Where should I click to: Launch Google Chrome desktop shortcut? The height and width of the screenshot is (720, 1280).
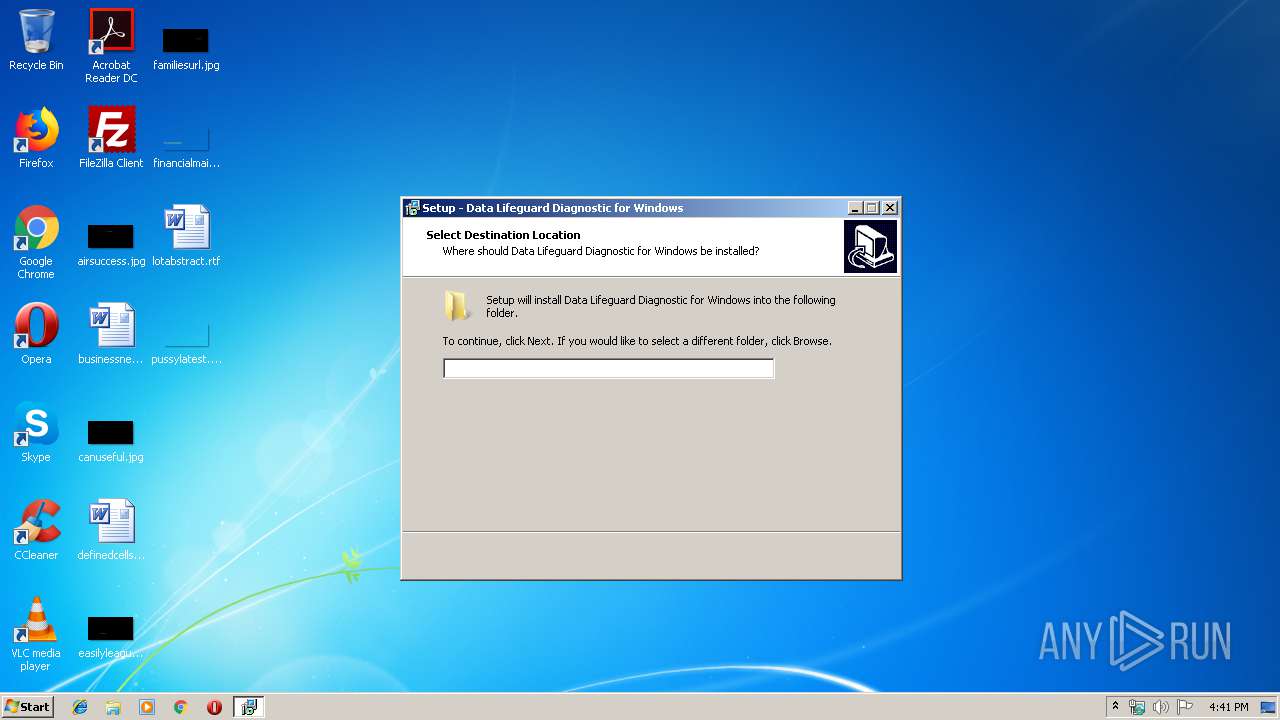click(x=36, y=242)
